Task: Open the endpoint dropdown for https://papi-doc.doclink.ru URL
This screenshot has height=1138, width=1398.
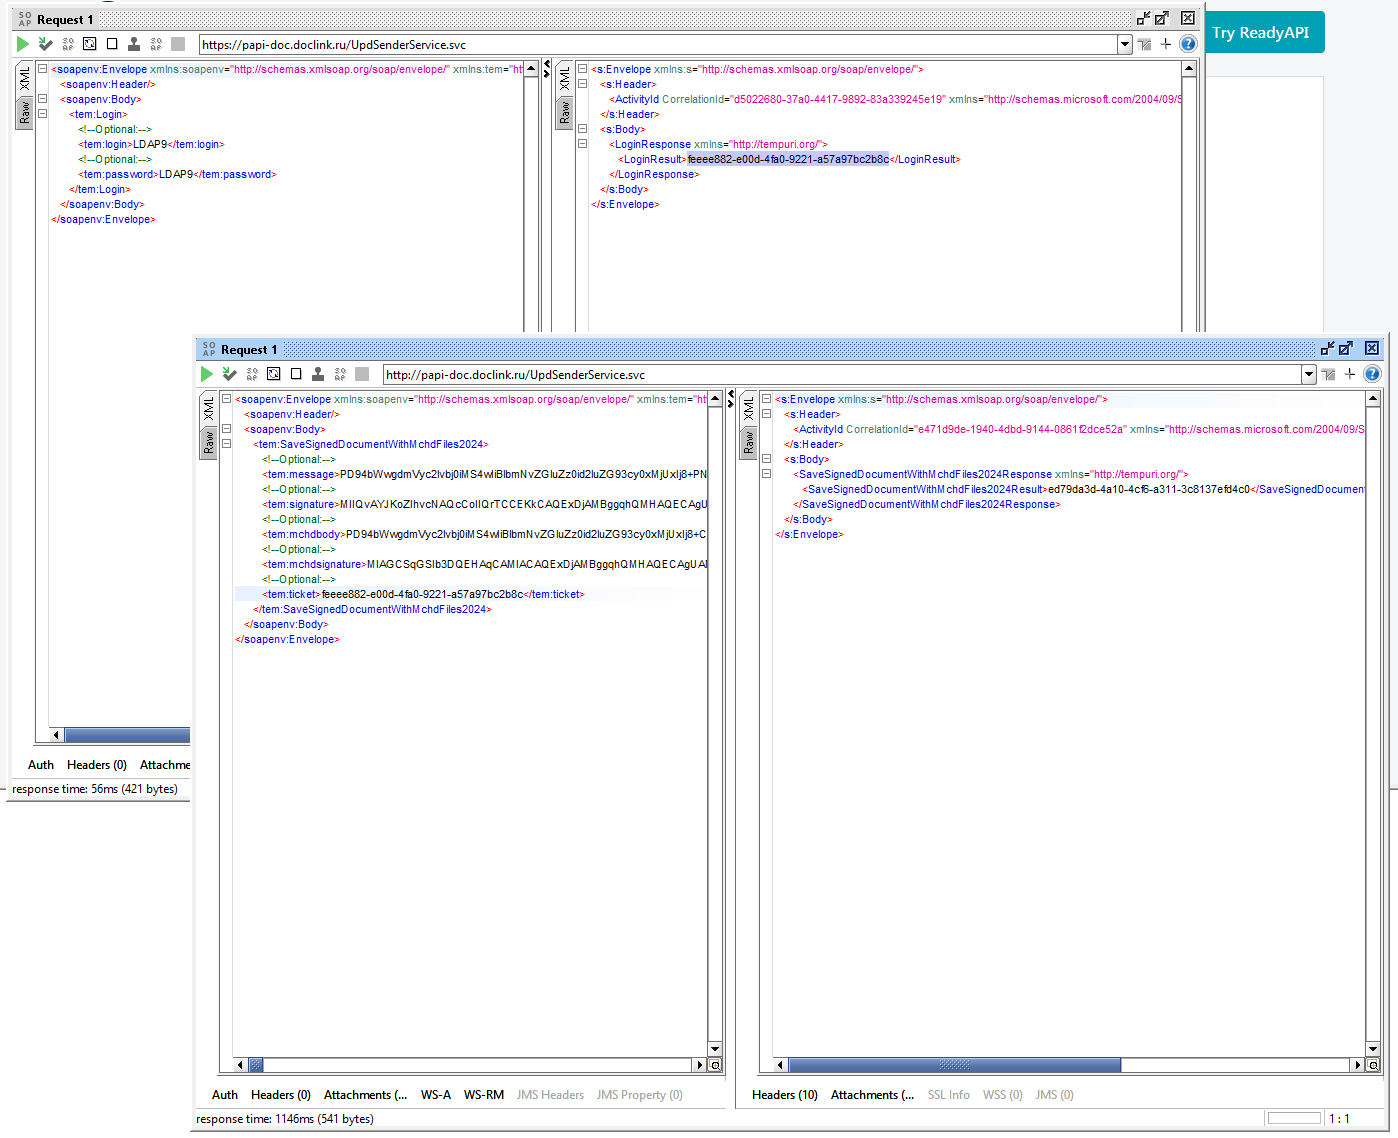Action: (x=1124, y=44)
